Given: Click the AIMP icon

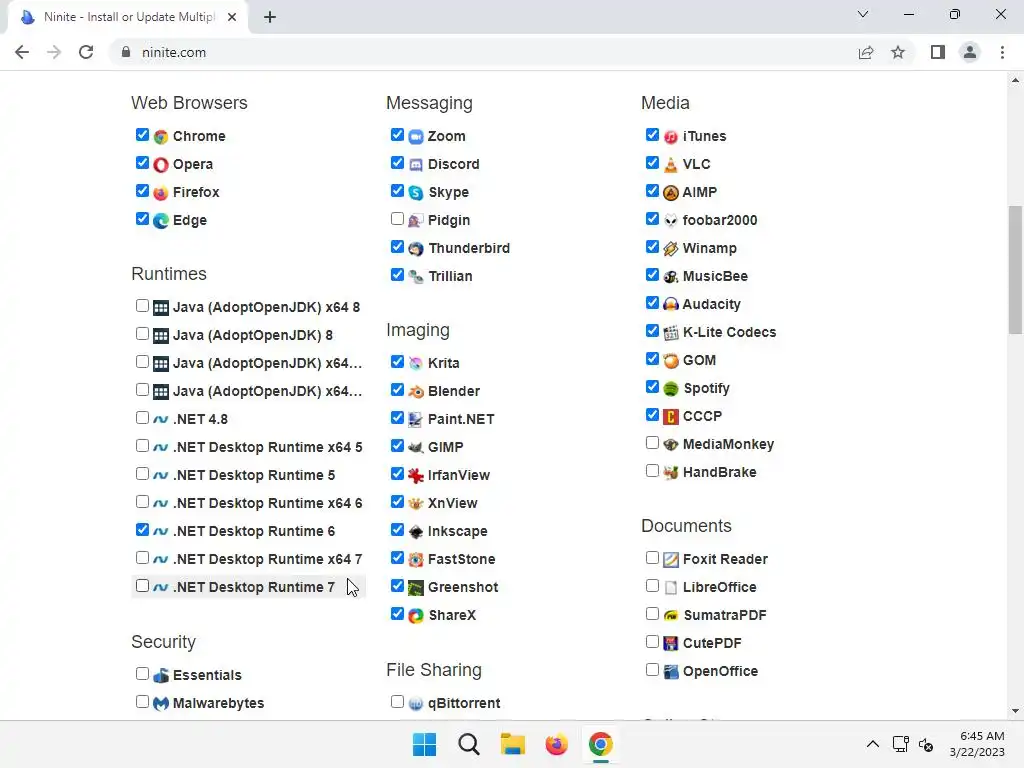Looking at the screenshot, I should click(x=671, y=193).
